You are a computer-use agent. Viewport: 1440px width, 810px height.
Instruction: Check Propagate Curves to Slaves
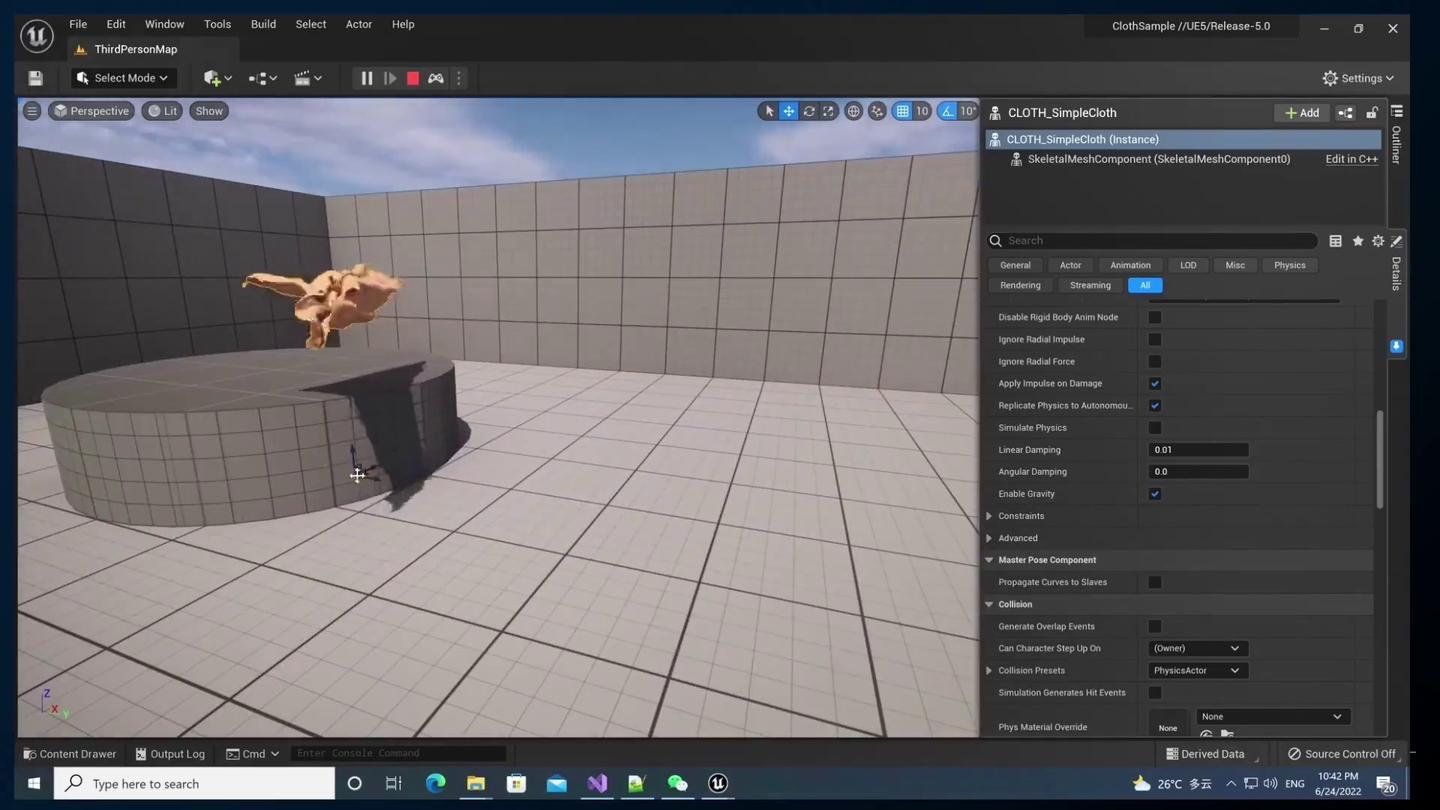coord(1155,582)
